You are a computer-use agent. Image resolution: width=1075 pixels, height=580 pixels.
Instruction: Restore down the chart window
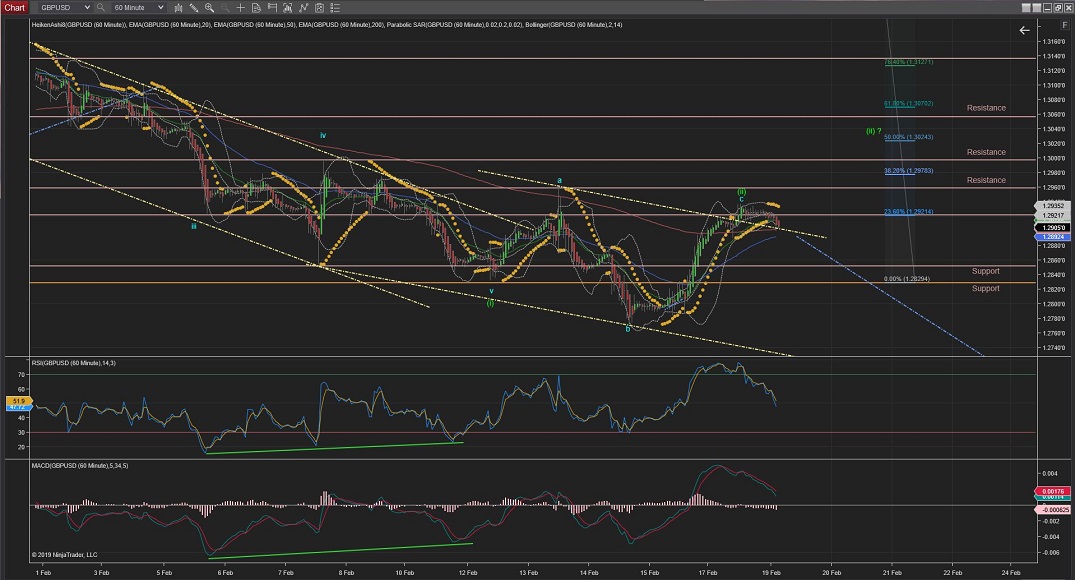coord(1056,8)
